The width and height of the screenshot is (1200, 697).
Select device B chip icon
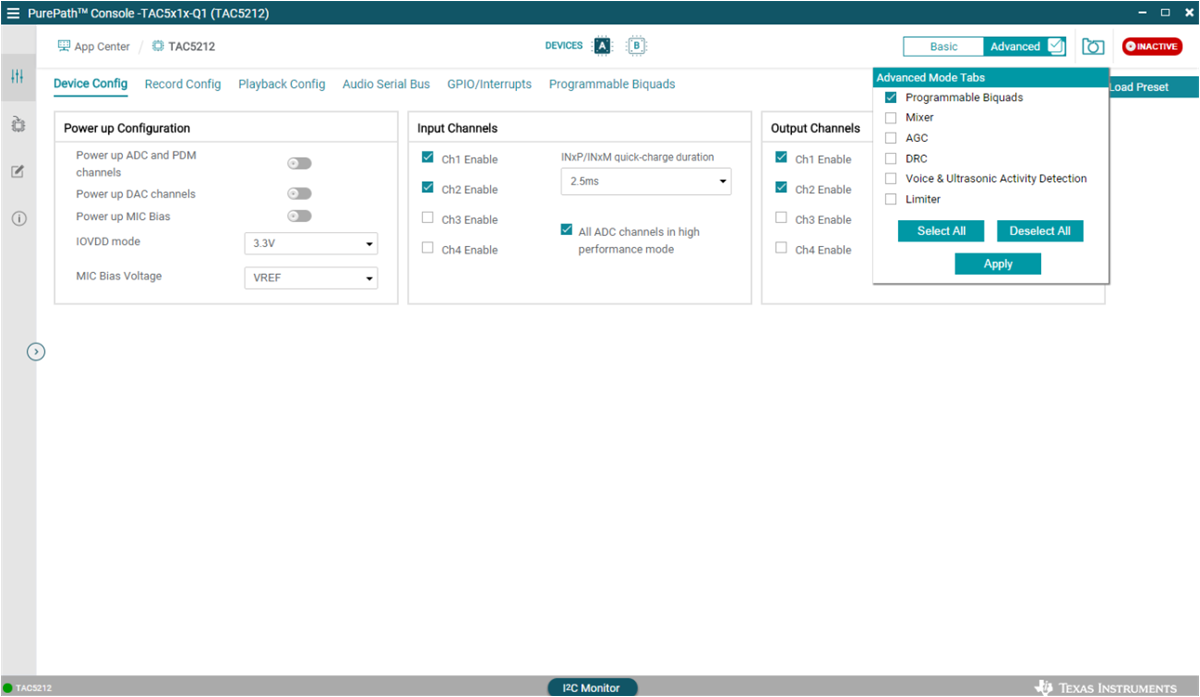pyautogui.click(x=636, y=46)
